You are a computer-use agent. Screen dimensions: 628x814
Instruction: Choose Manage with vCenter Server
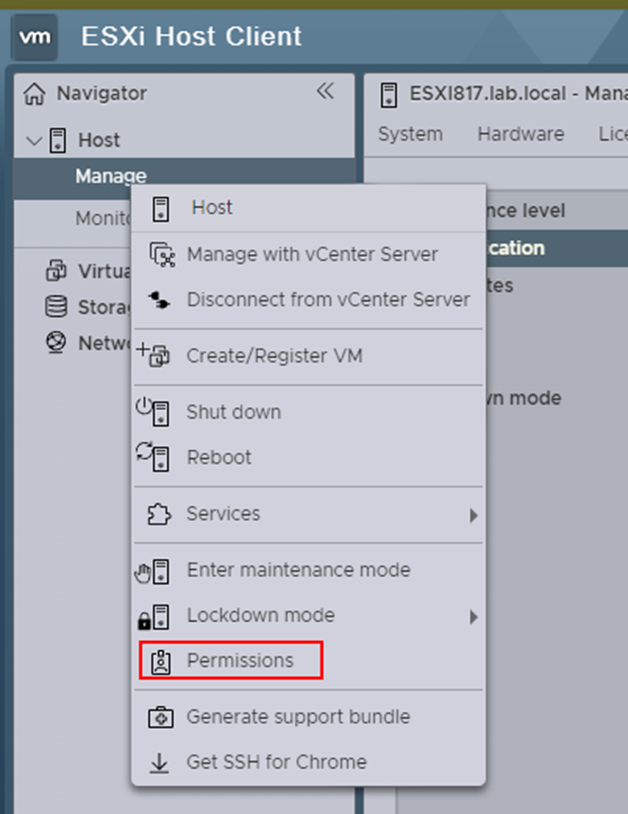pos(311,254)
